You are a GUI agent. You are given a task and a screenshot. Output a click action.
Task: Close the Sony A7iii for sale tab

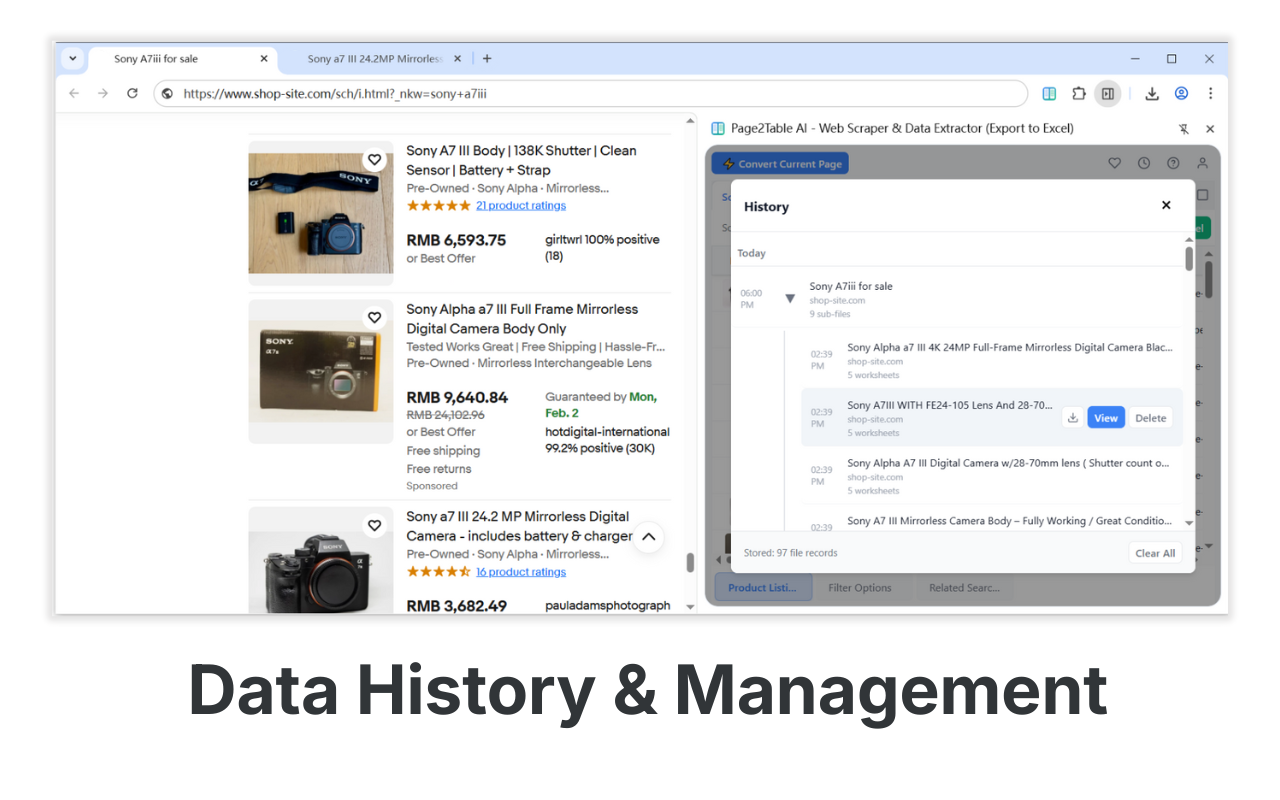pyautogui.click(x=264, y=59)
